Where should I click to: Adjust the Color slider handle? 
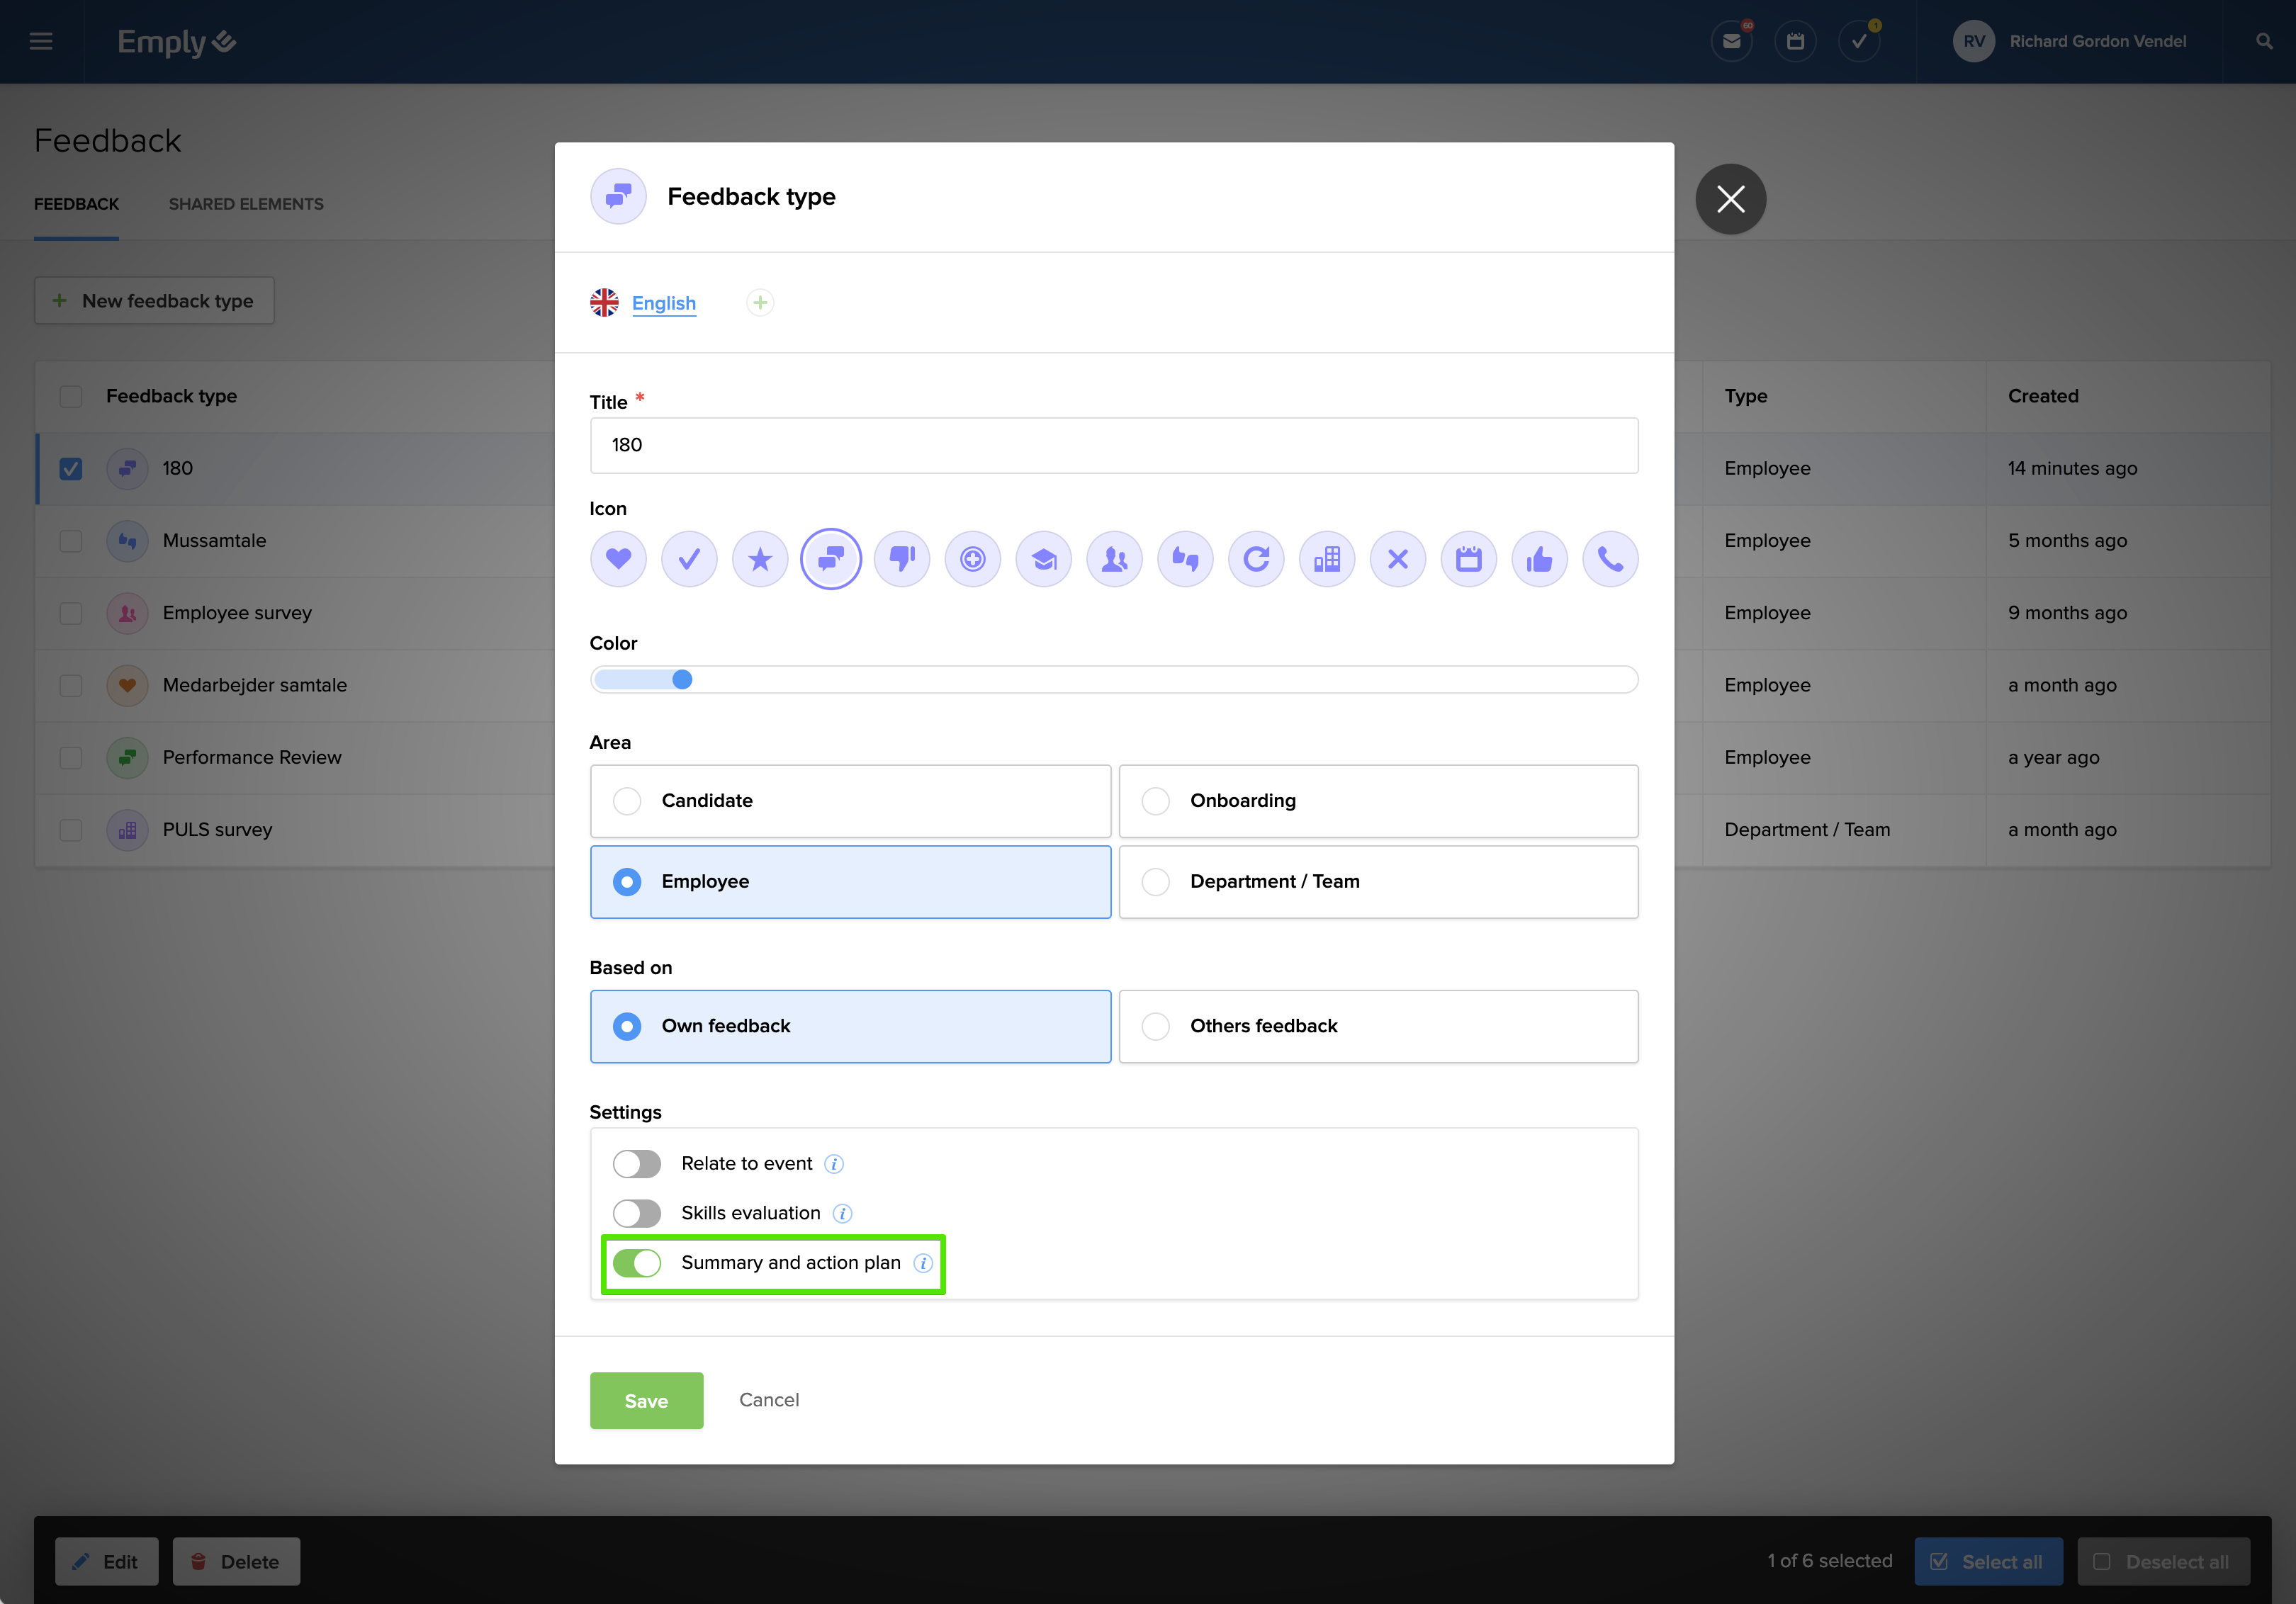click(x=682, y=680)
